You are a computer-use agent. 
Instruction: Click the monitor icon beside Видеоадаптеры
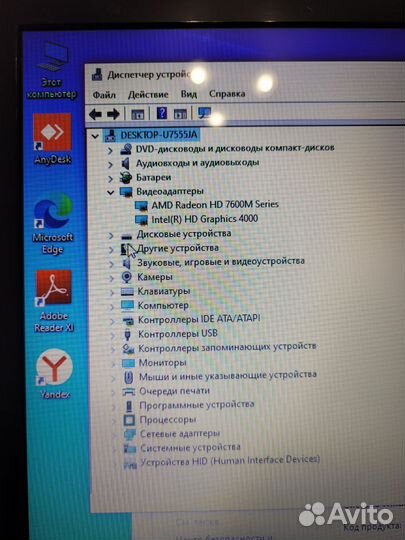(126, 192)
